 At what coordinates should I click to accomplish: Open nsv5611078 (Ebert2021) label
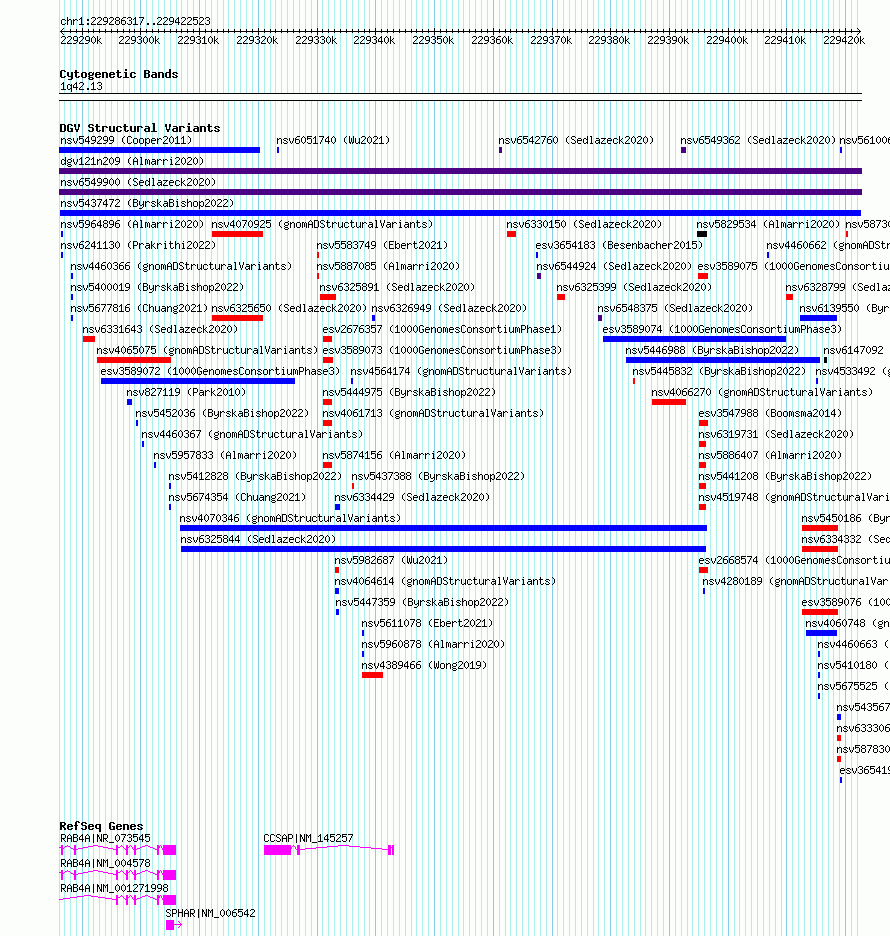pyautogui.click(x=427, y=623)
